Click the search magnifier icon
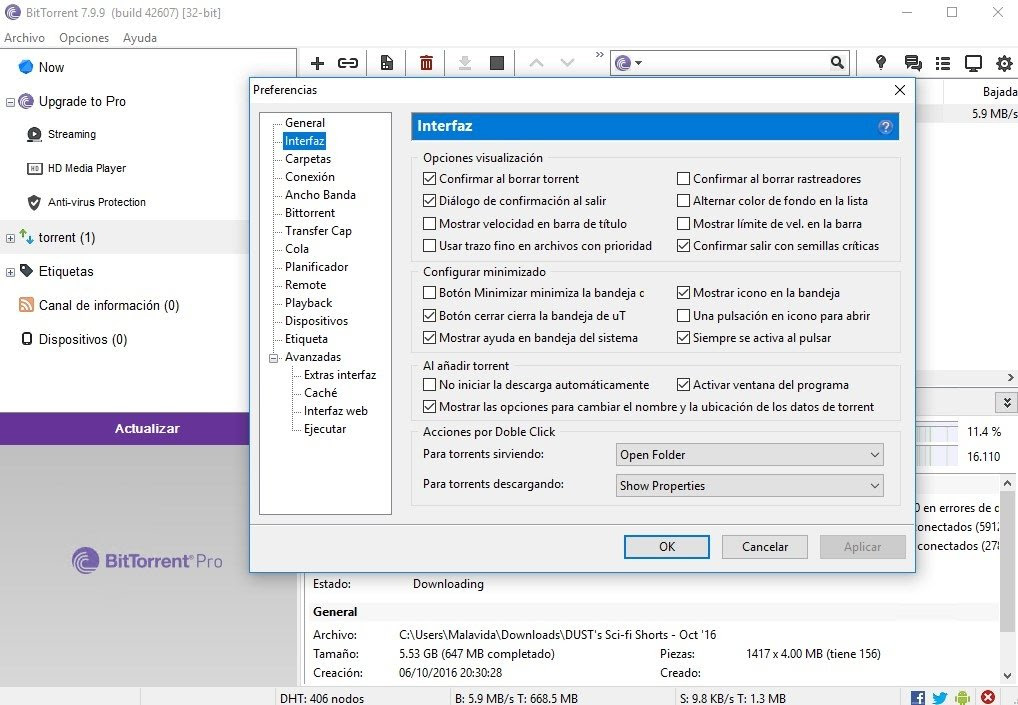 pos(838,62)
